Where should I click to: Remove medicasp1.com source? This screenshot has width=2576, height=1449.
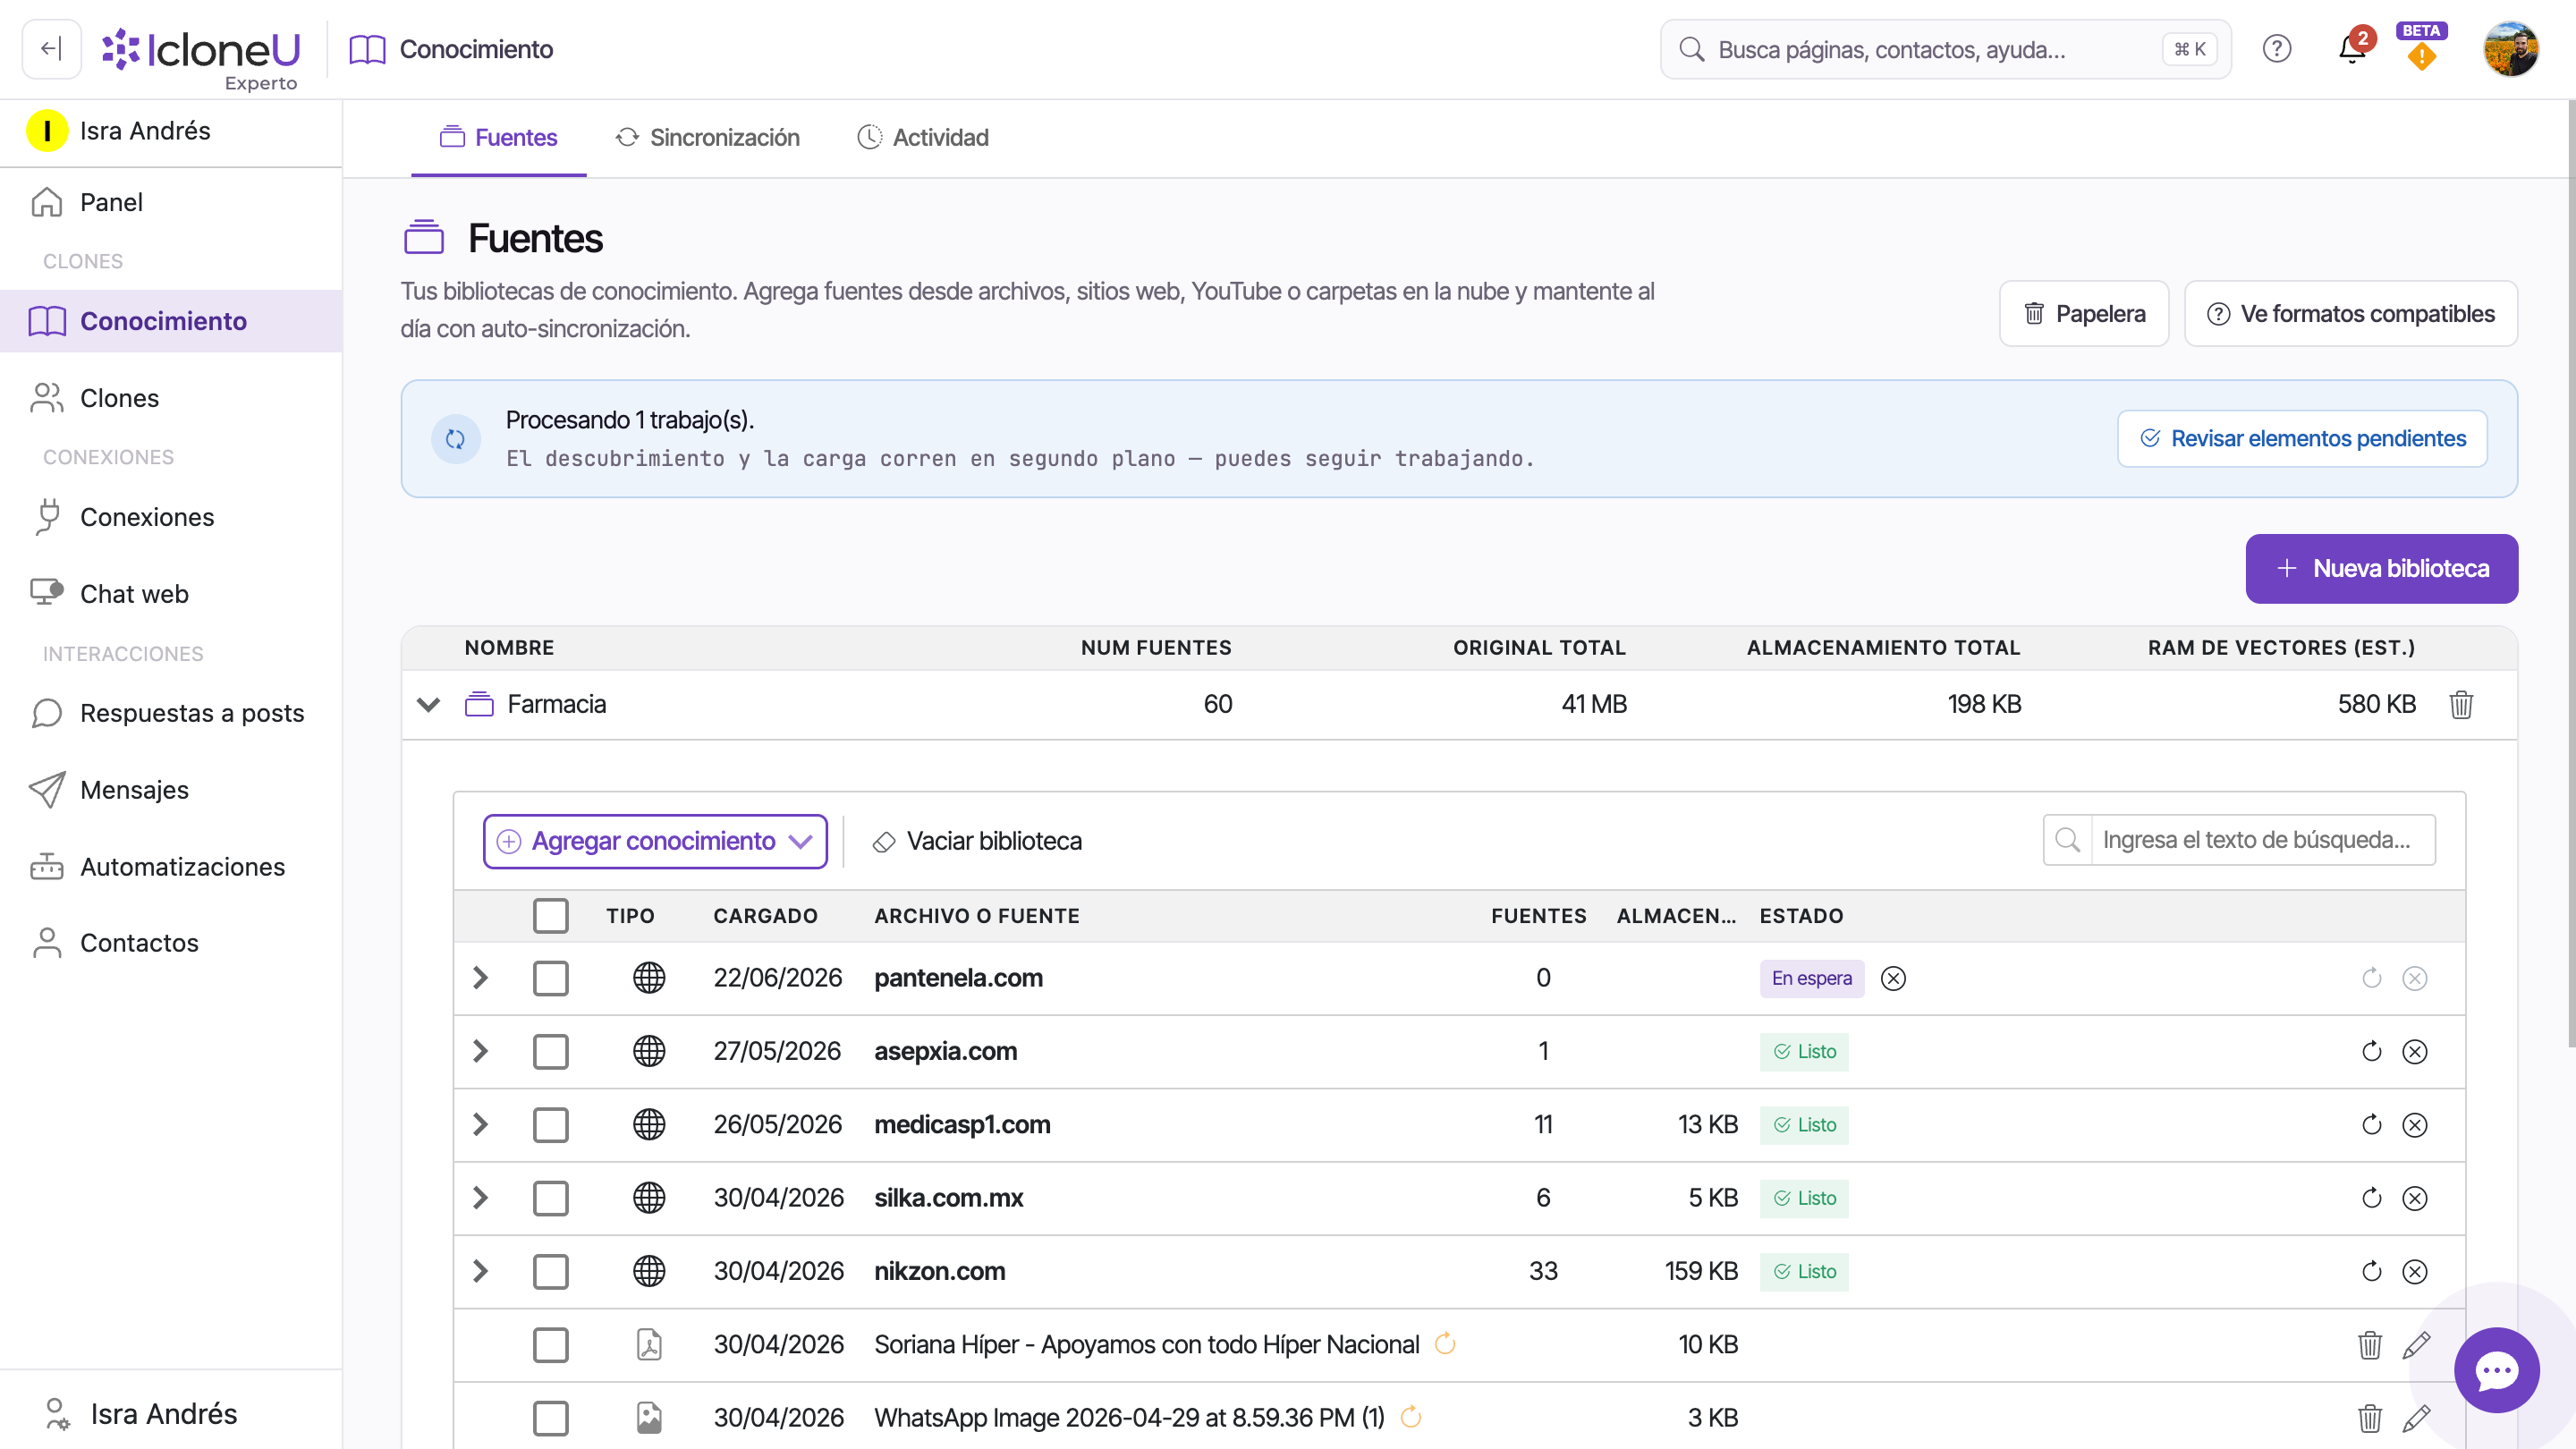tap(2414, 1125)
